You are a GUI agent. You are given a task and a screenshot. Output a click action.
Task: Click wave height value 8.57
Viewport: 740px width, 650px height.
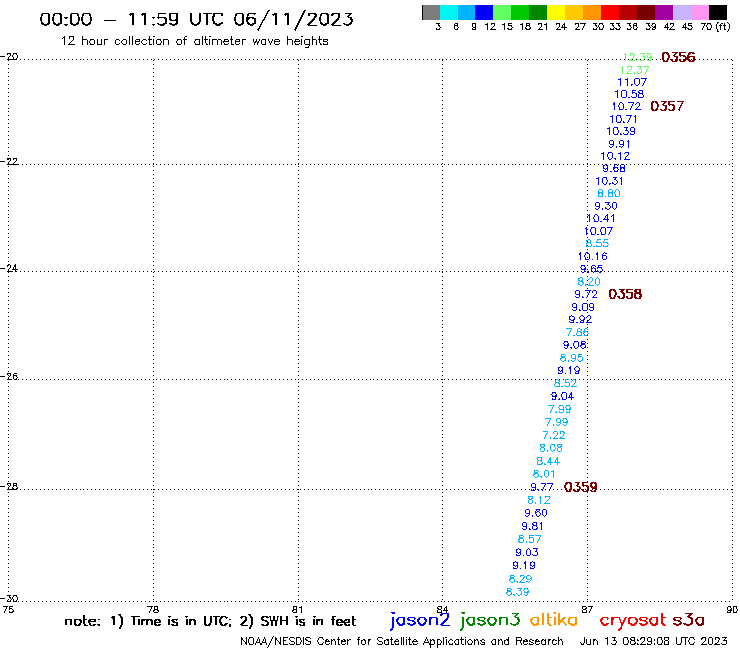[x=530, y=539]
